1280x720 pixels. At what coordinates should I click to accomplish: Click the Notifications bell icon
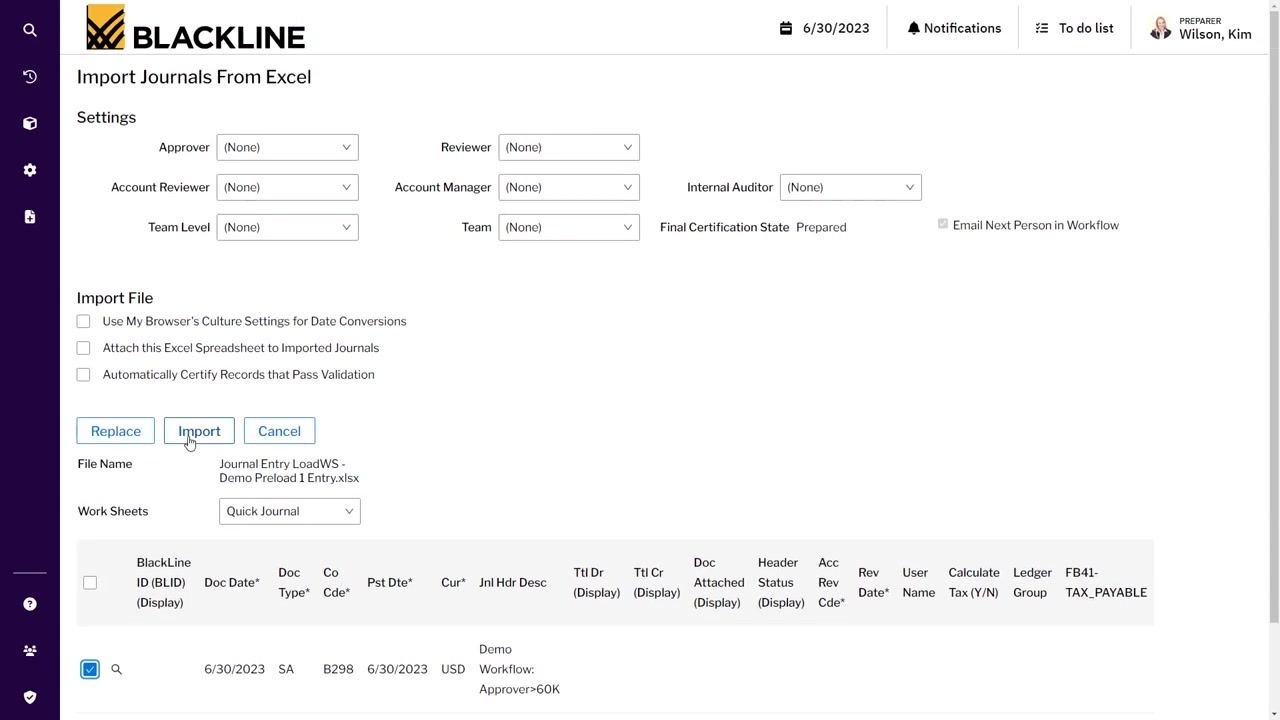point(913,28)
